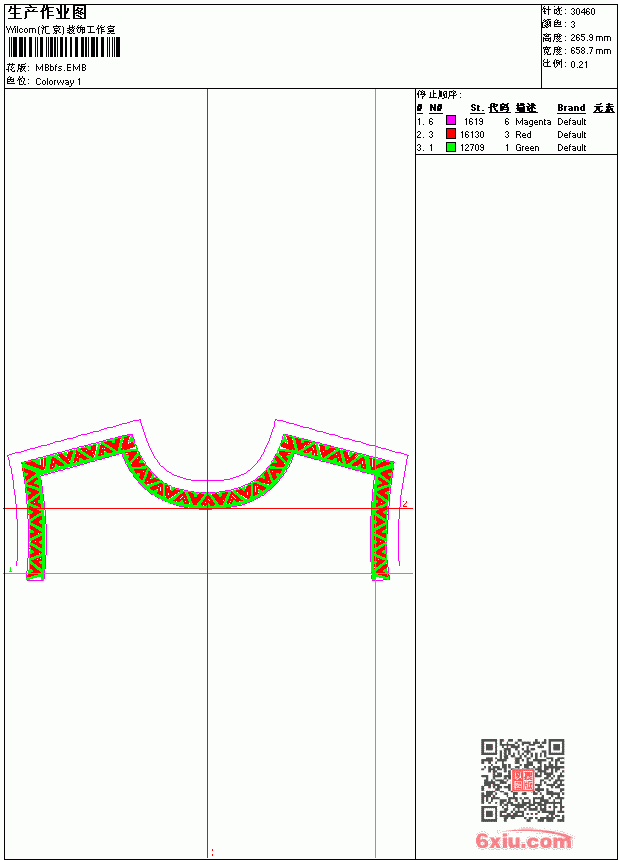Select the Green stop row description
The image size is (620, 860).
(x=527, y=148)
